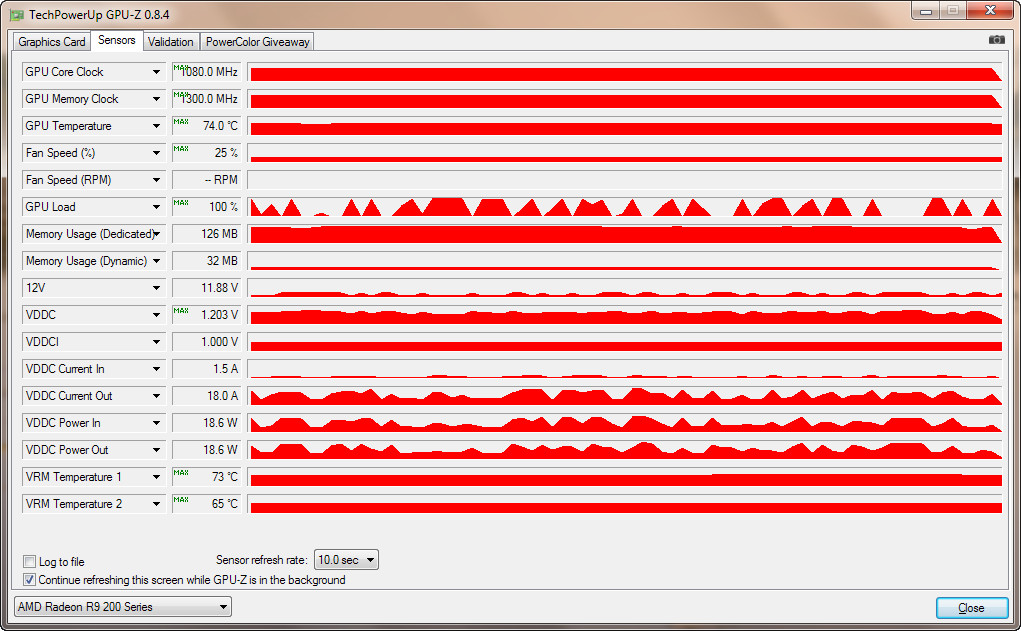Expand the Fan Speed (RPM) sensor dropdown

pos(156,180)
